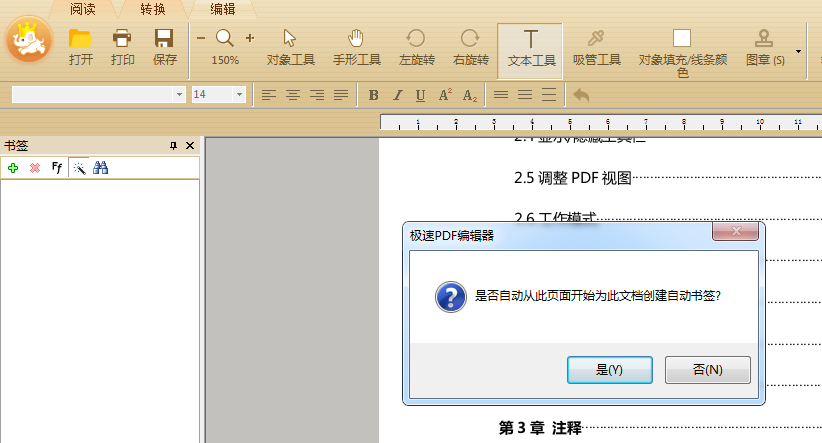Center align text
822x443 pixels.
point(293,95)
